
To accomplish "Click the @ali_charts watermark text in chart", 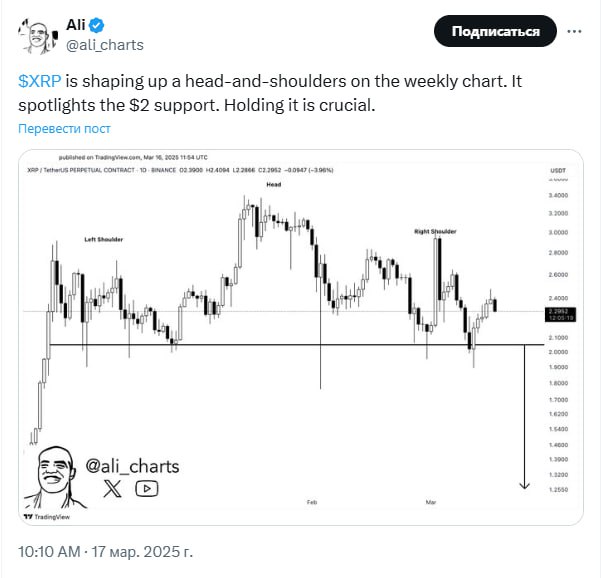I will (x=132, y=466).
